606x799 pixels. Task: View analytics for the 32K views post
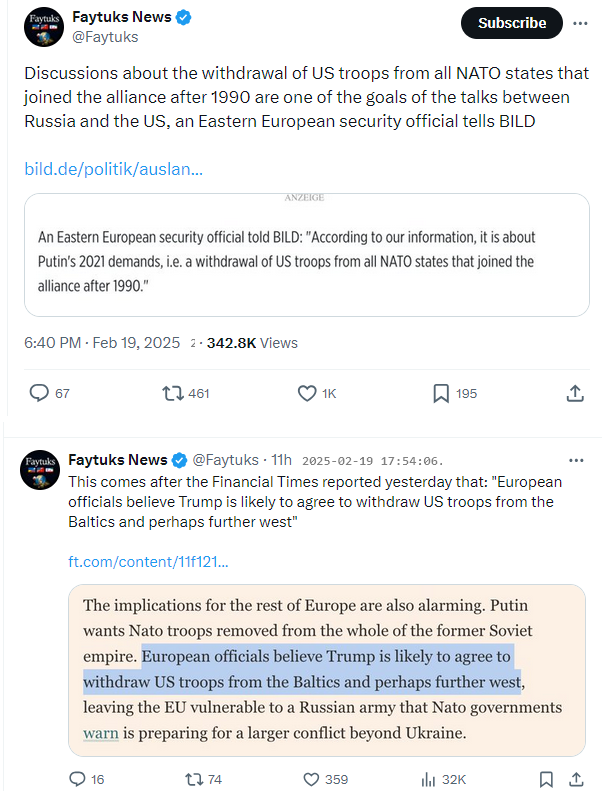pyautogui.click(x=431, y=779)
